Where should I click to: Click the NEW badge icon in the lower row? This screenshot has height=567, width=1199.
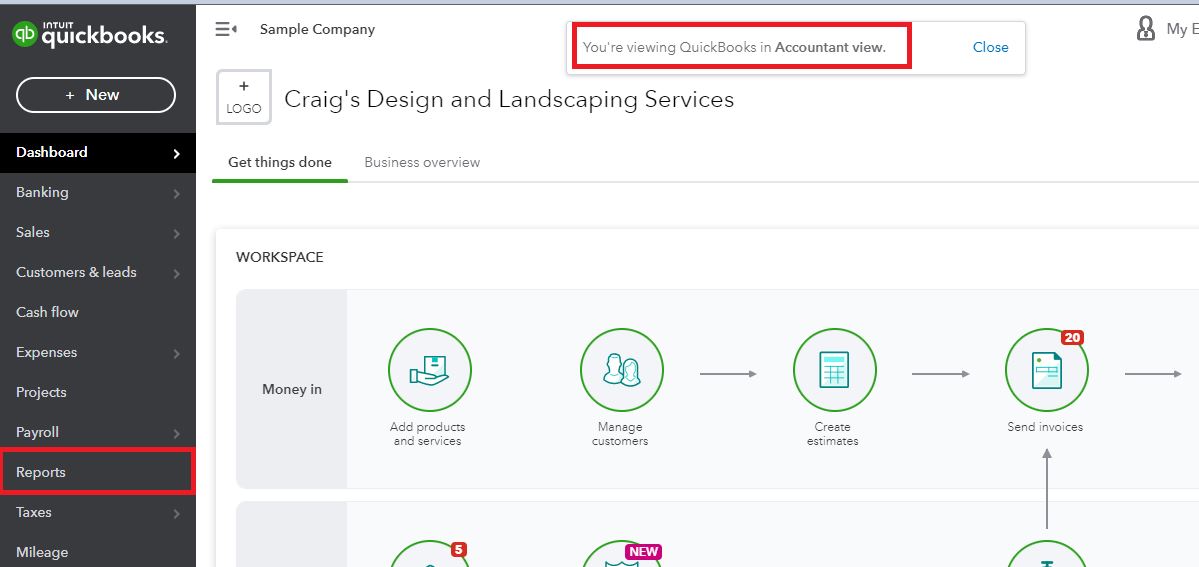click(x=644, y=552)
